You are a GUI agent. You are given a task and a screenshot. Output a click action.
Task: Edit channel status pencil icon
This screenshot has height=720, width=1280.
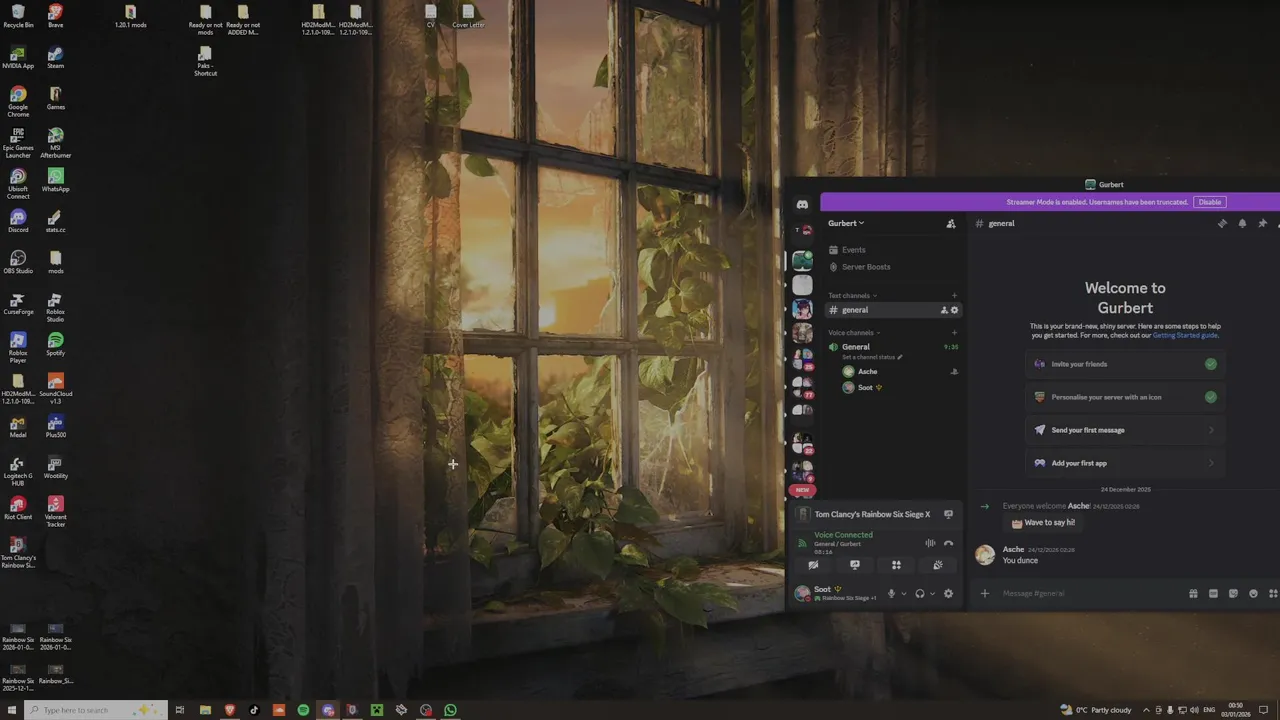(900, 357)
